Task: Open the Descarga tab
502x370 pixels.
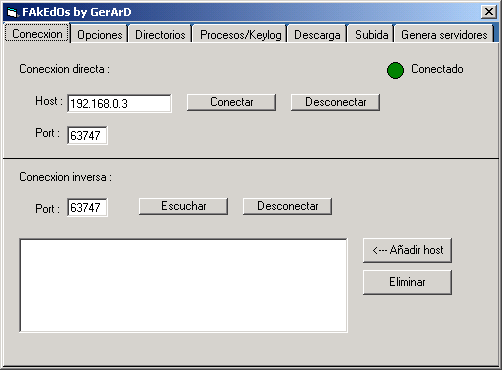Action: (x=317, y=35)
